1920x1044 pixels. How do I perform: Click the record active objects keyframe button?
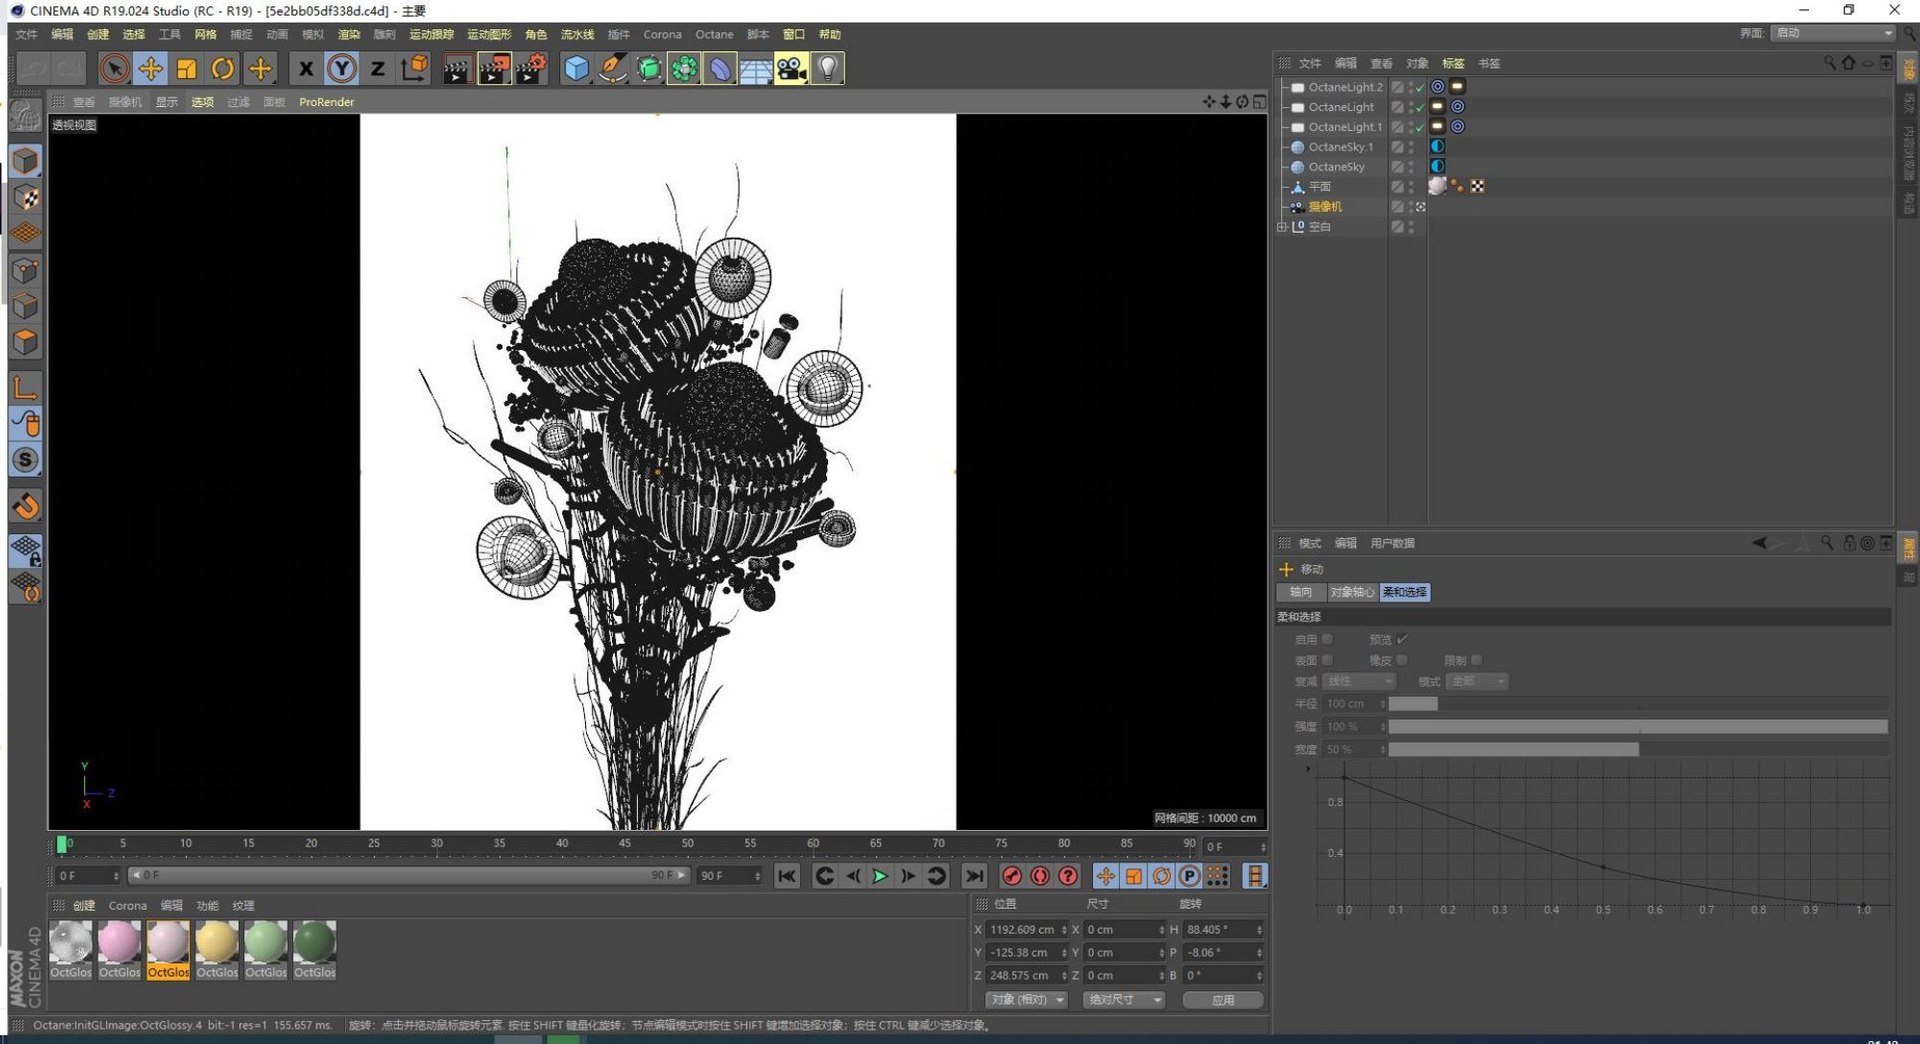click(x=1012, y=876)
